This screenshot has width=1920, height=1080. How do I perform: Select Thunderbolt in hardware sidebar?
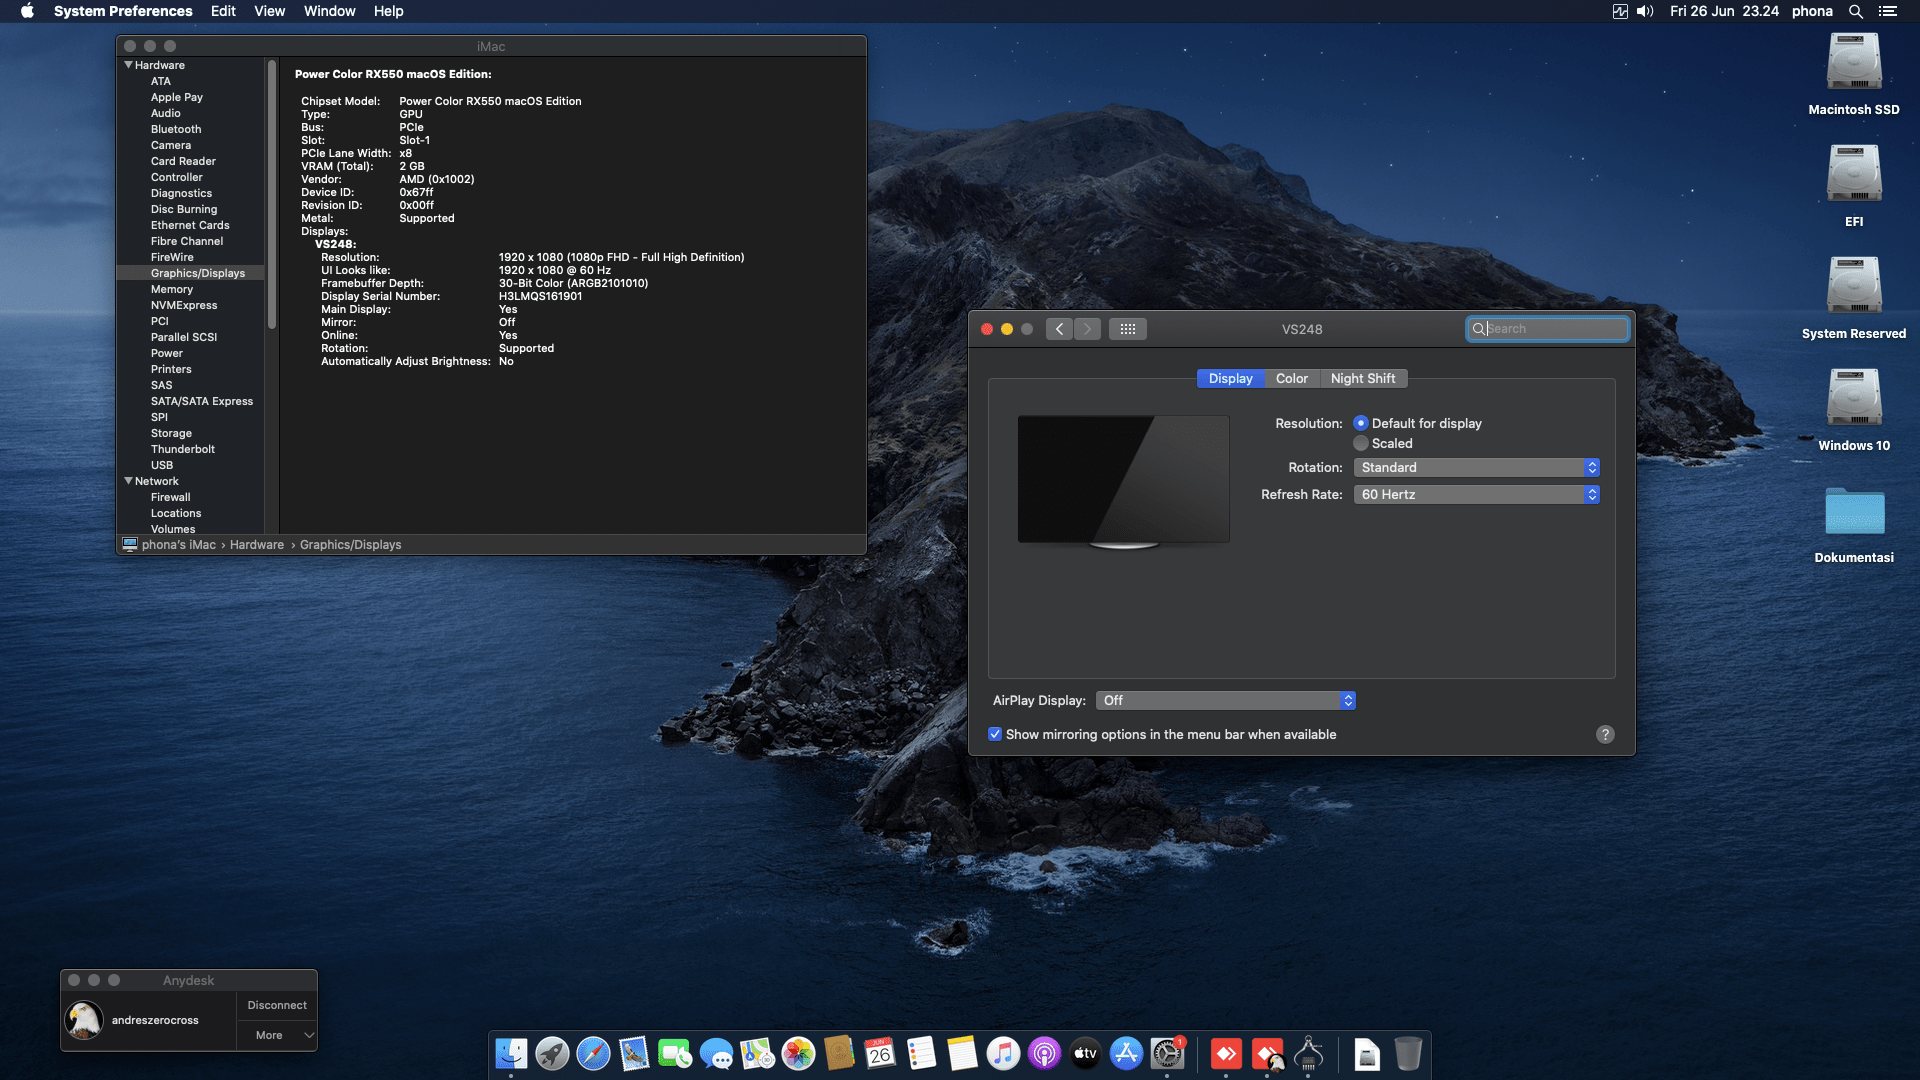tap(182, 449)
